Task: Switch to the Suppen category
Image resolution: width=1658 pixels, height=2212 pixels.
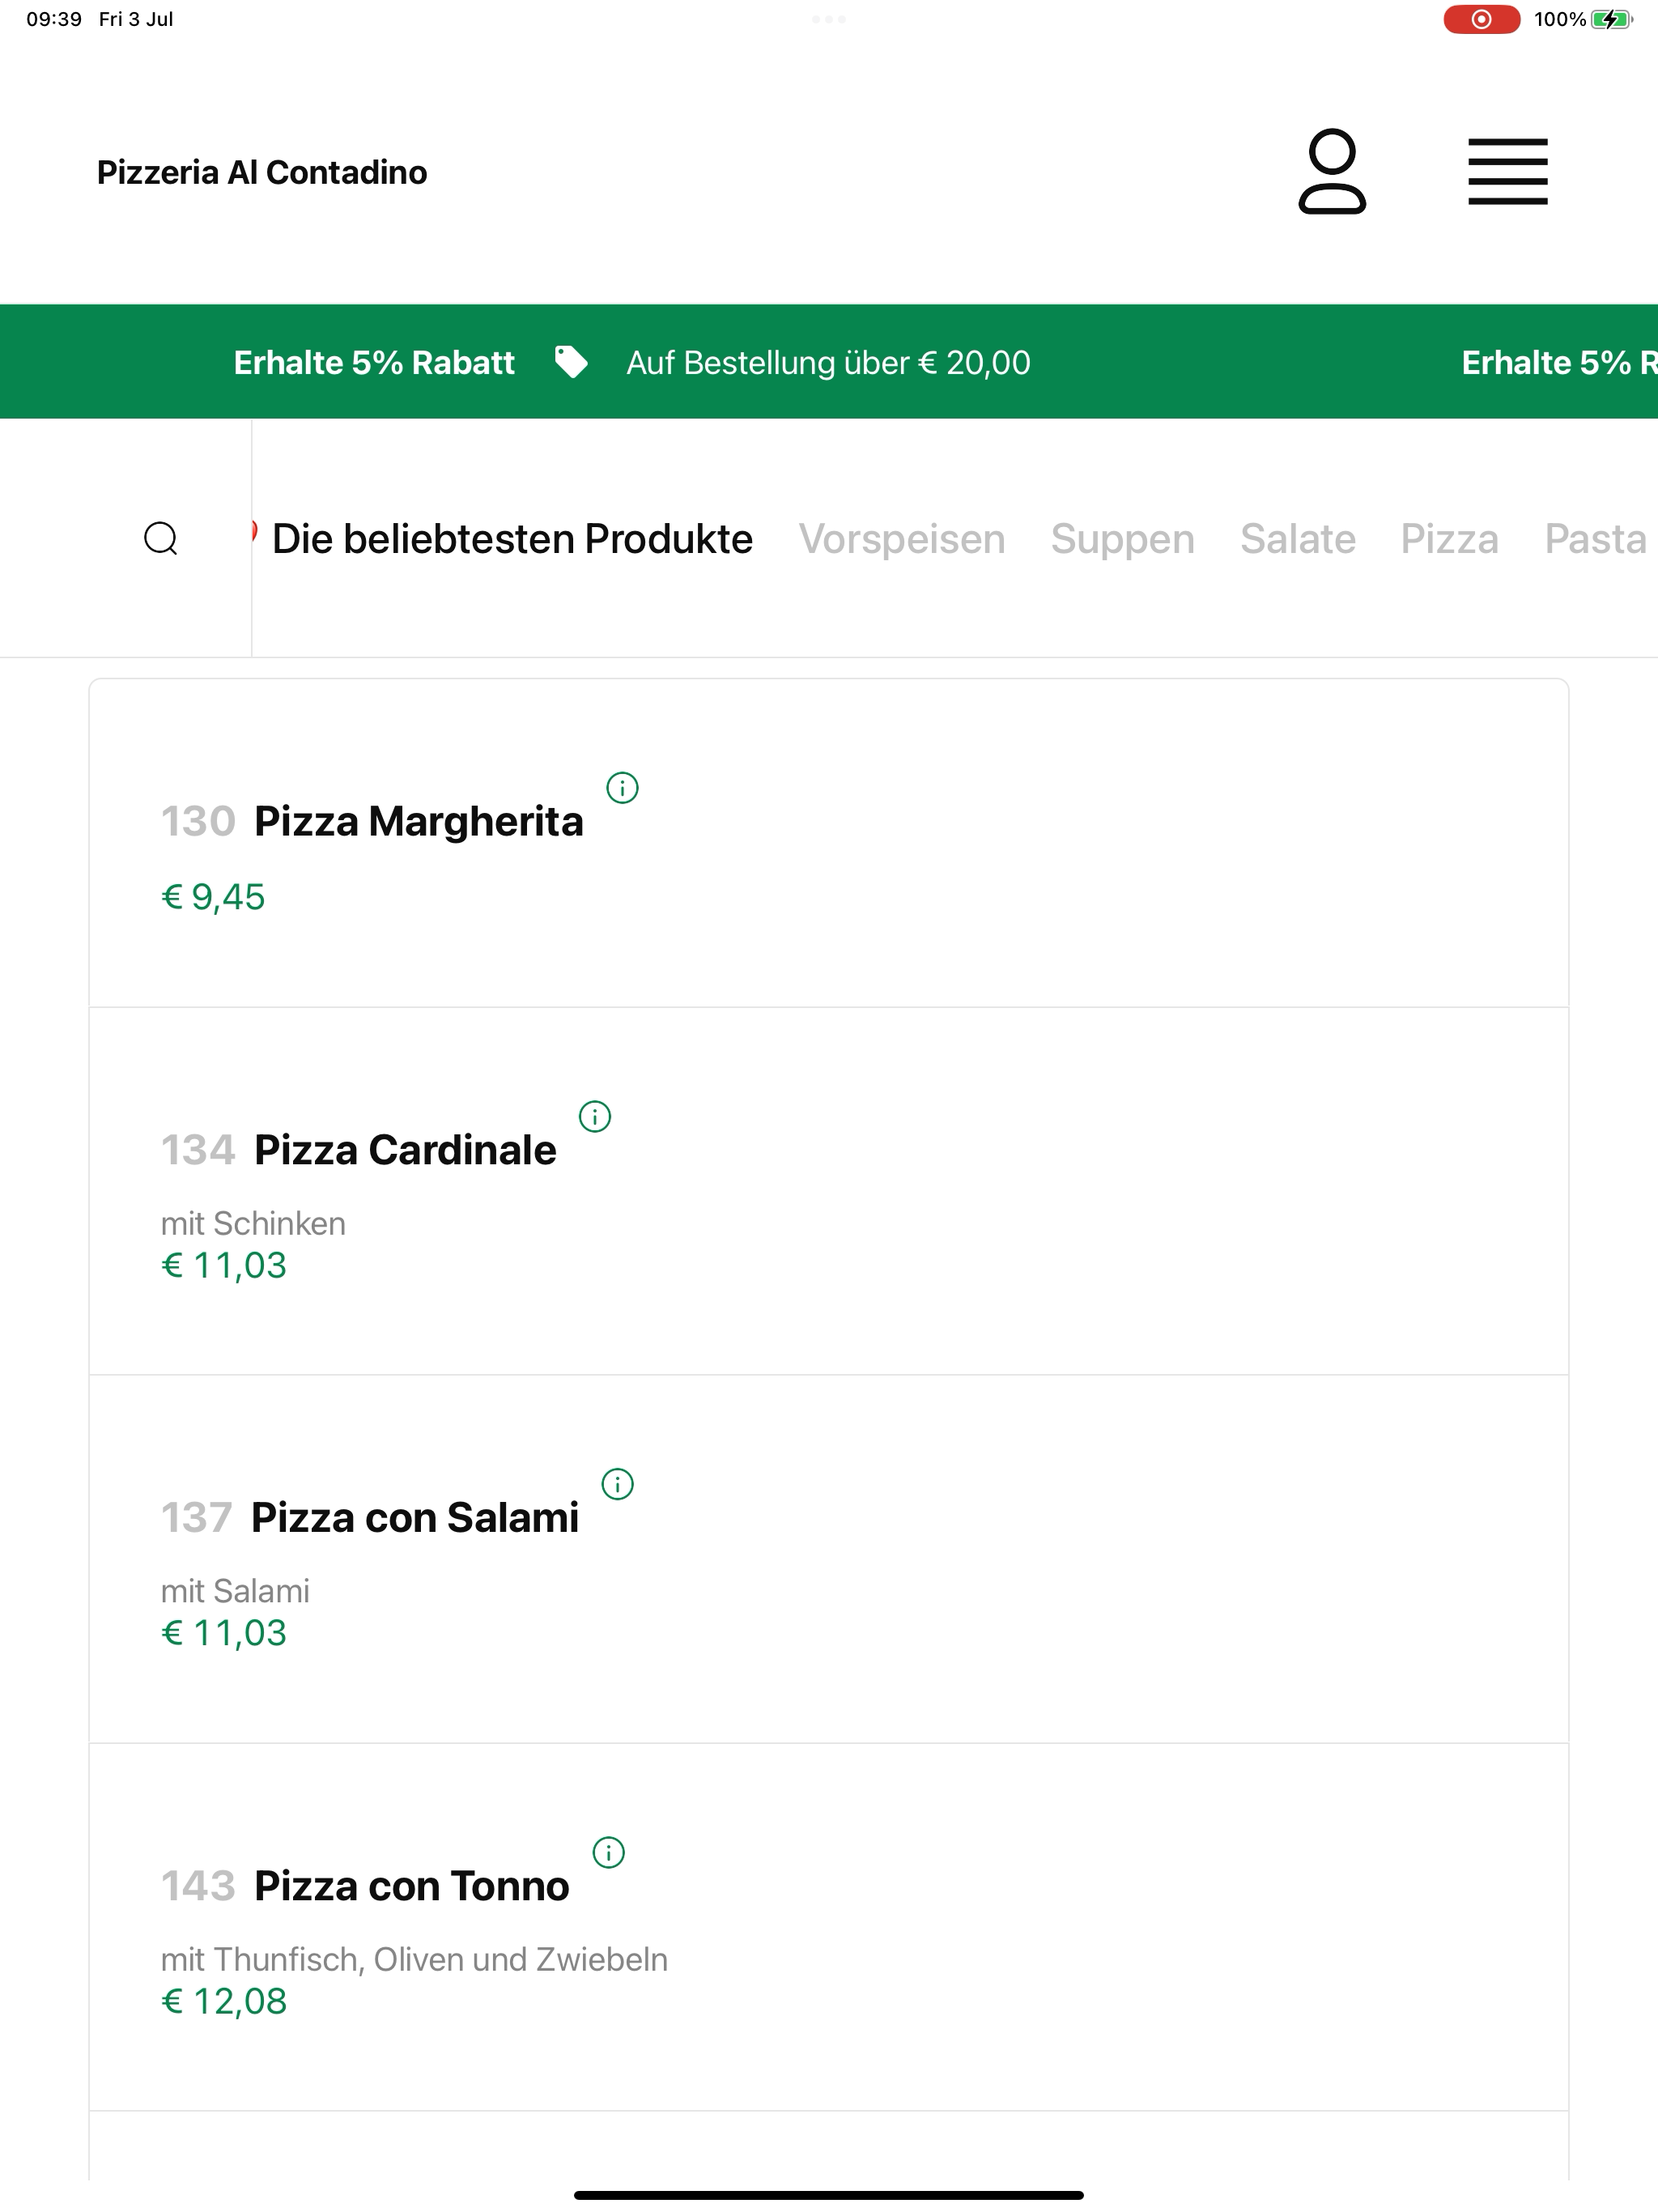Action: (1123, 539)
